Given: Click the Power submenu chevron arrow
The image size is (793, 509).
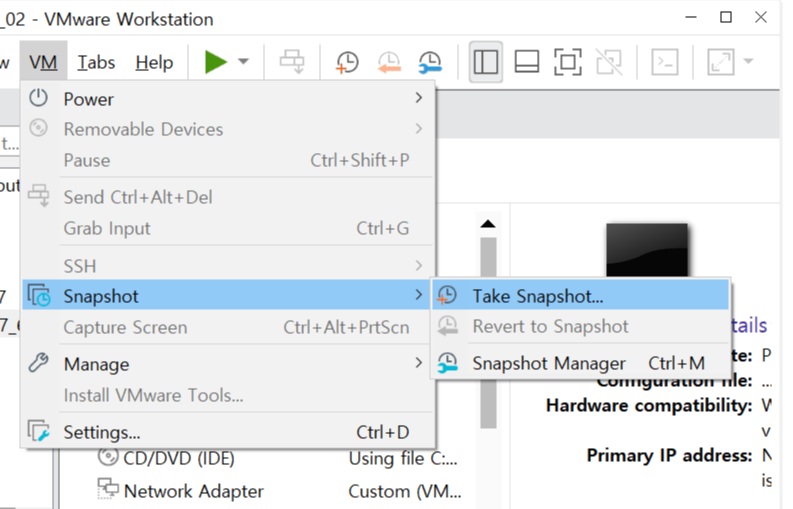Looking at the screenshot, I should click(419, 98).
